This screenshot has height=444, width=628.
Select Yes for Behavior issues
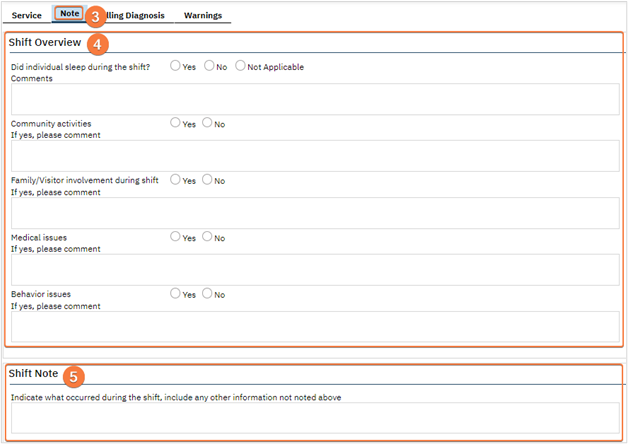point(175,293)
